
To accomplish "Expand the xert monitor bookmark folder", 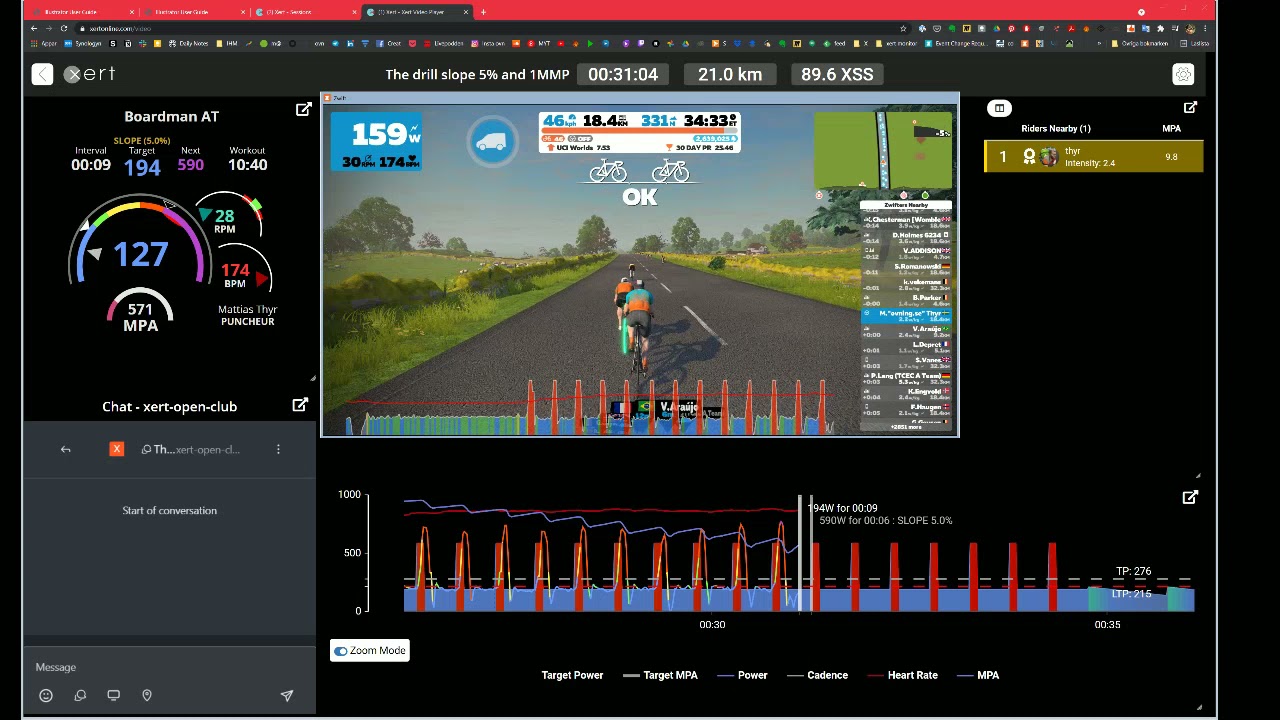I will [897, 44].
